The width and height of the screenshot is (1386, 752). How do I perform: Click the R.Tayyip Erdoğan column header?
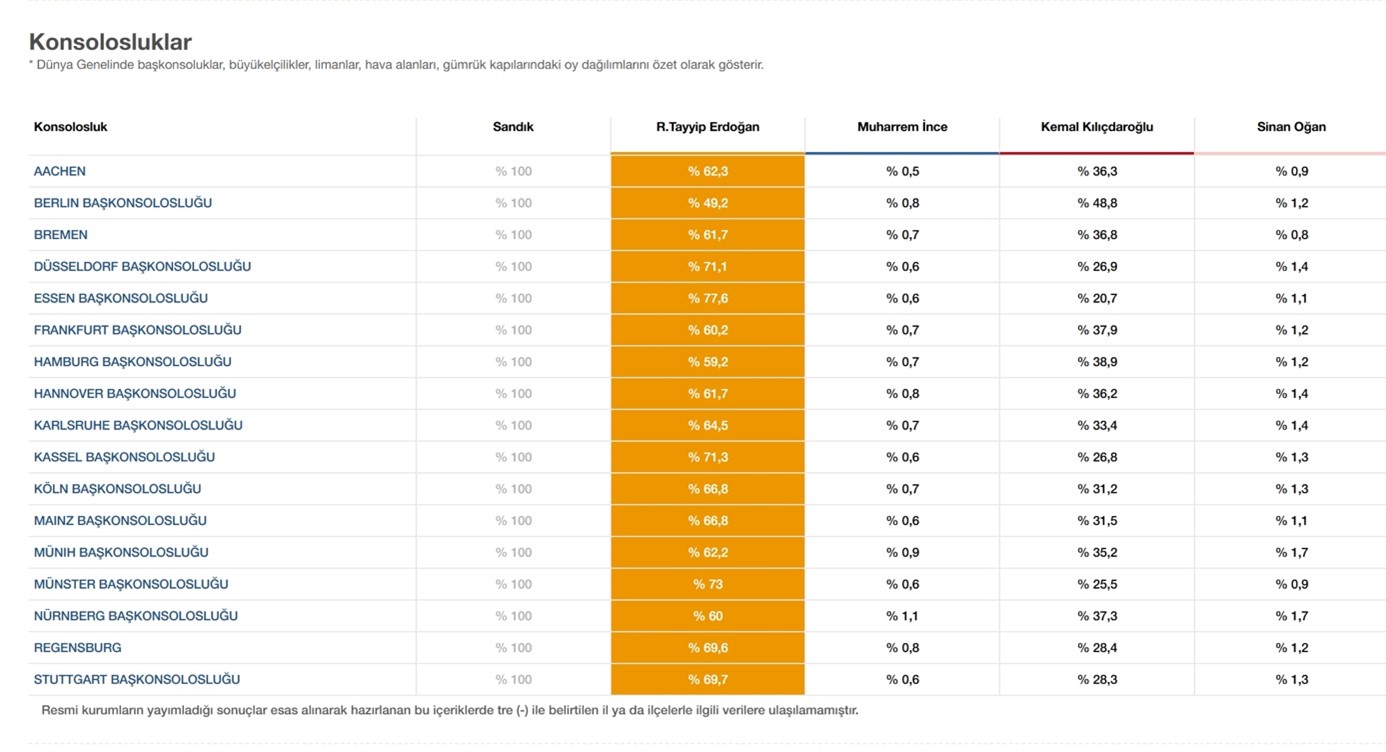pos(707,127)
